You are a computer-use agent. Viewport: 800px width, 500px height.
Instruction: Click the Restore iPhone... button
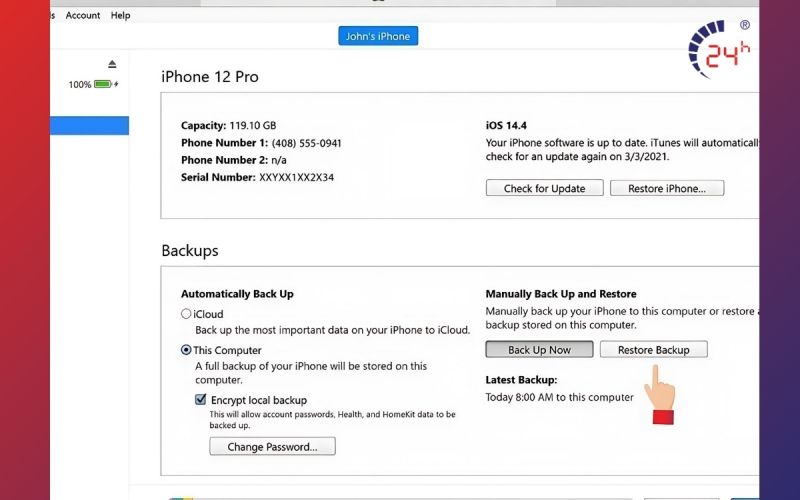pyautogui.click(x=667, y=188)
